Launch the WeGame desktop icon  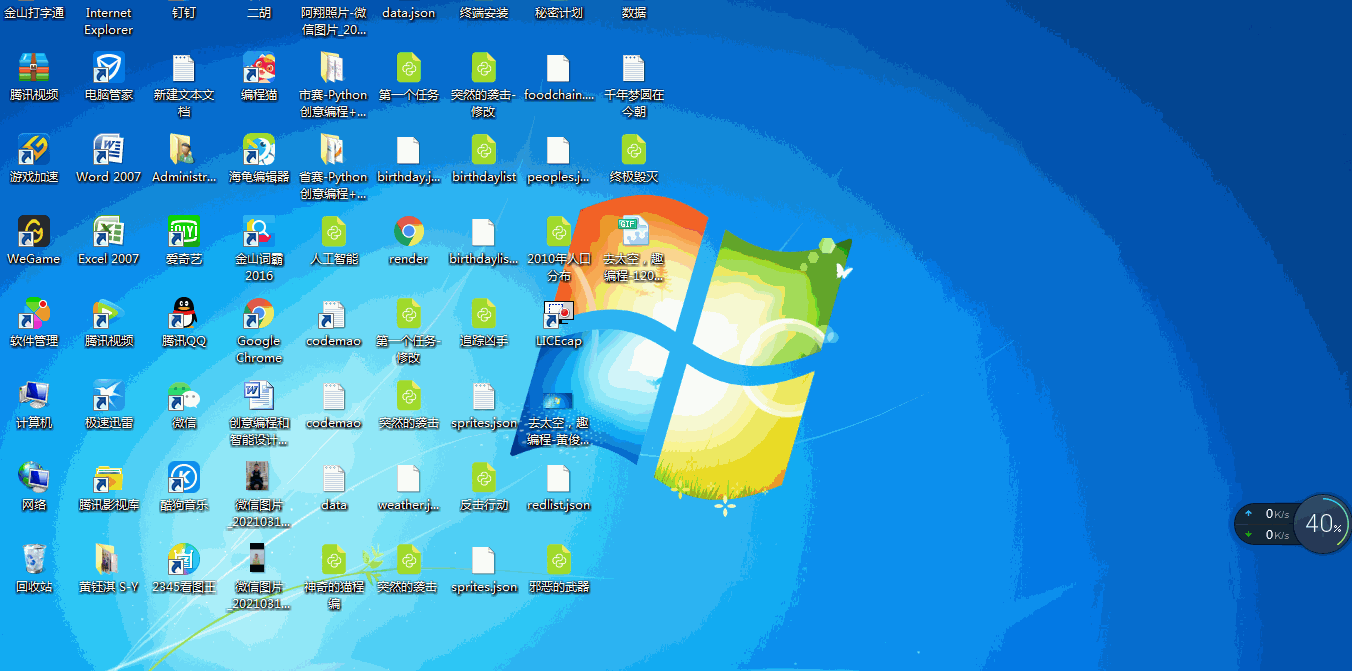[x=34, y=232]
